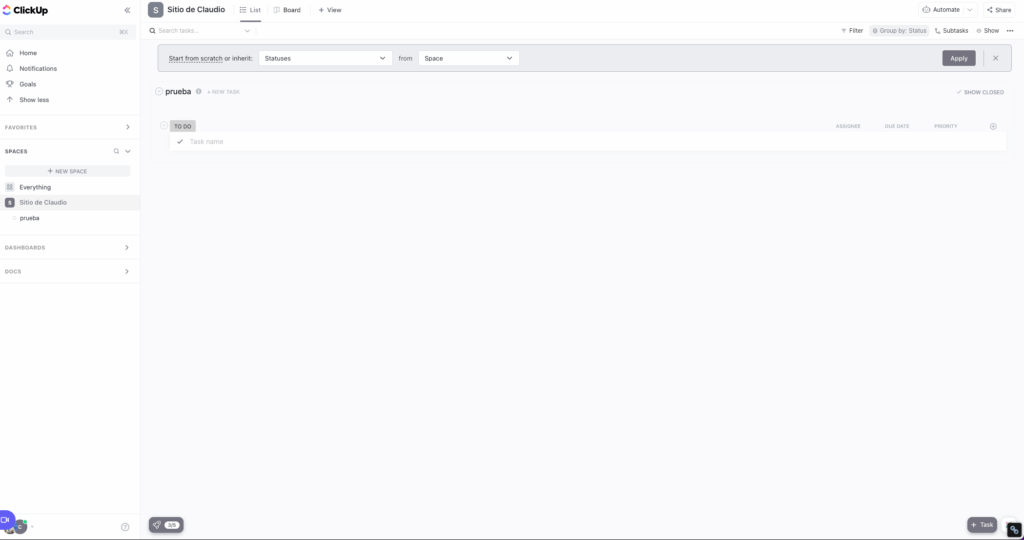Click the record clip camera icon
Screen dimensions: 1024x540
pyautogui.click(x=5, y=520)
